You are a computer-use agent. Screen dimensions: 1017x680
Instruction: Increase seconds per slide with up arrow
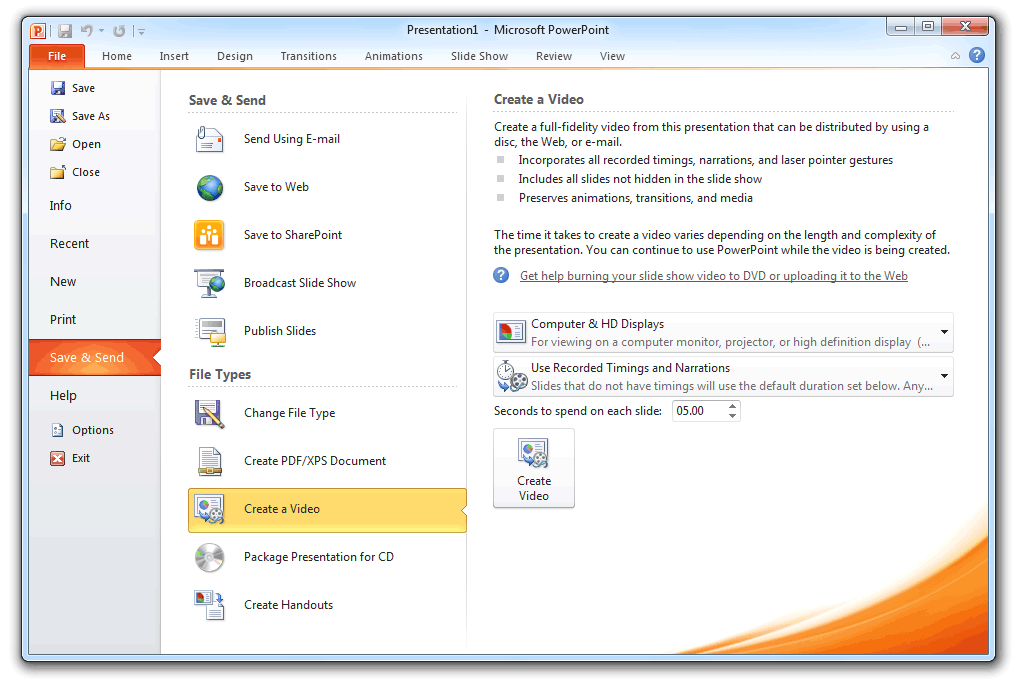point(732,406)
